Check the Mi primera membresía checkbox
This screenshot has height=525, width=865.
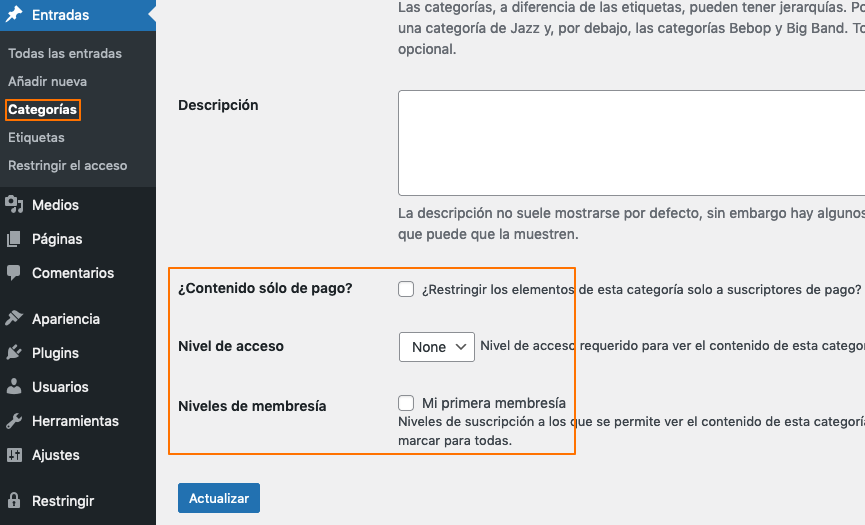coord(406,403)
